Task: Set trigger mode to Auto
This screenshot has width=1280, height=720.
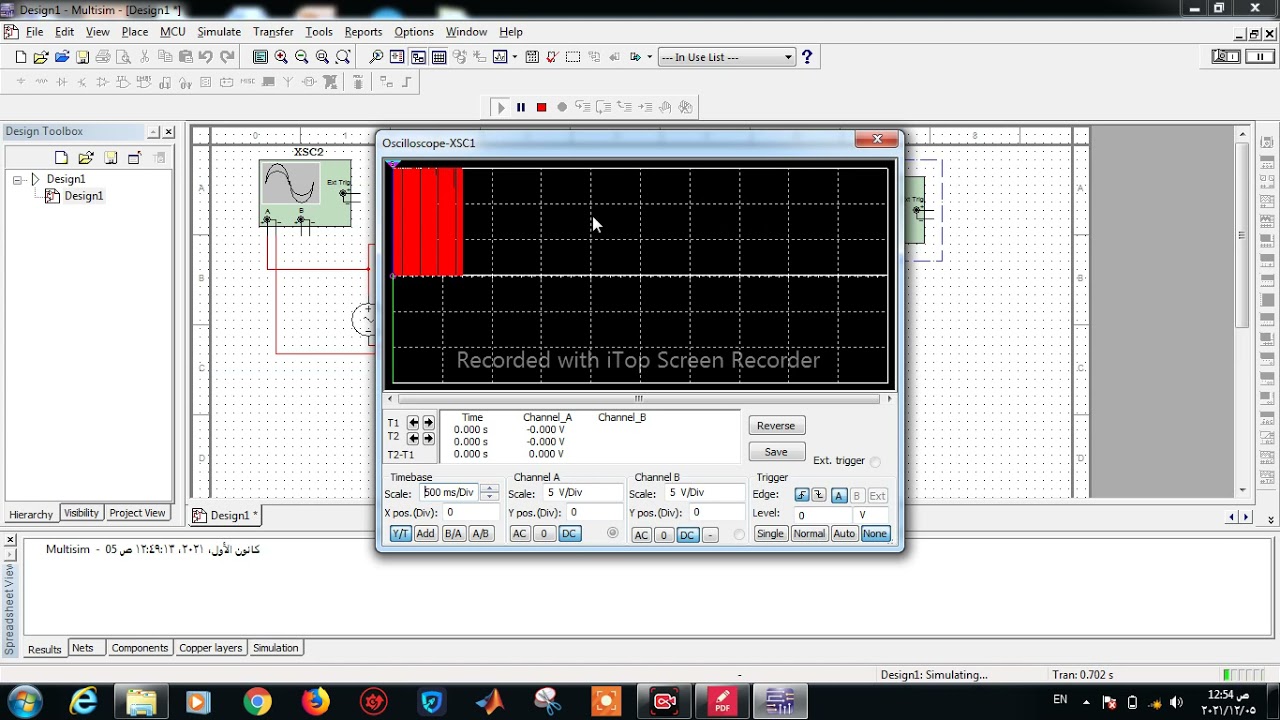Action: (844, 534)
